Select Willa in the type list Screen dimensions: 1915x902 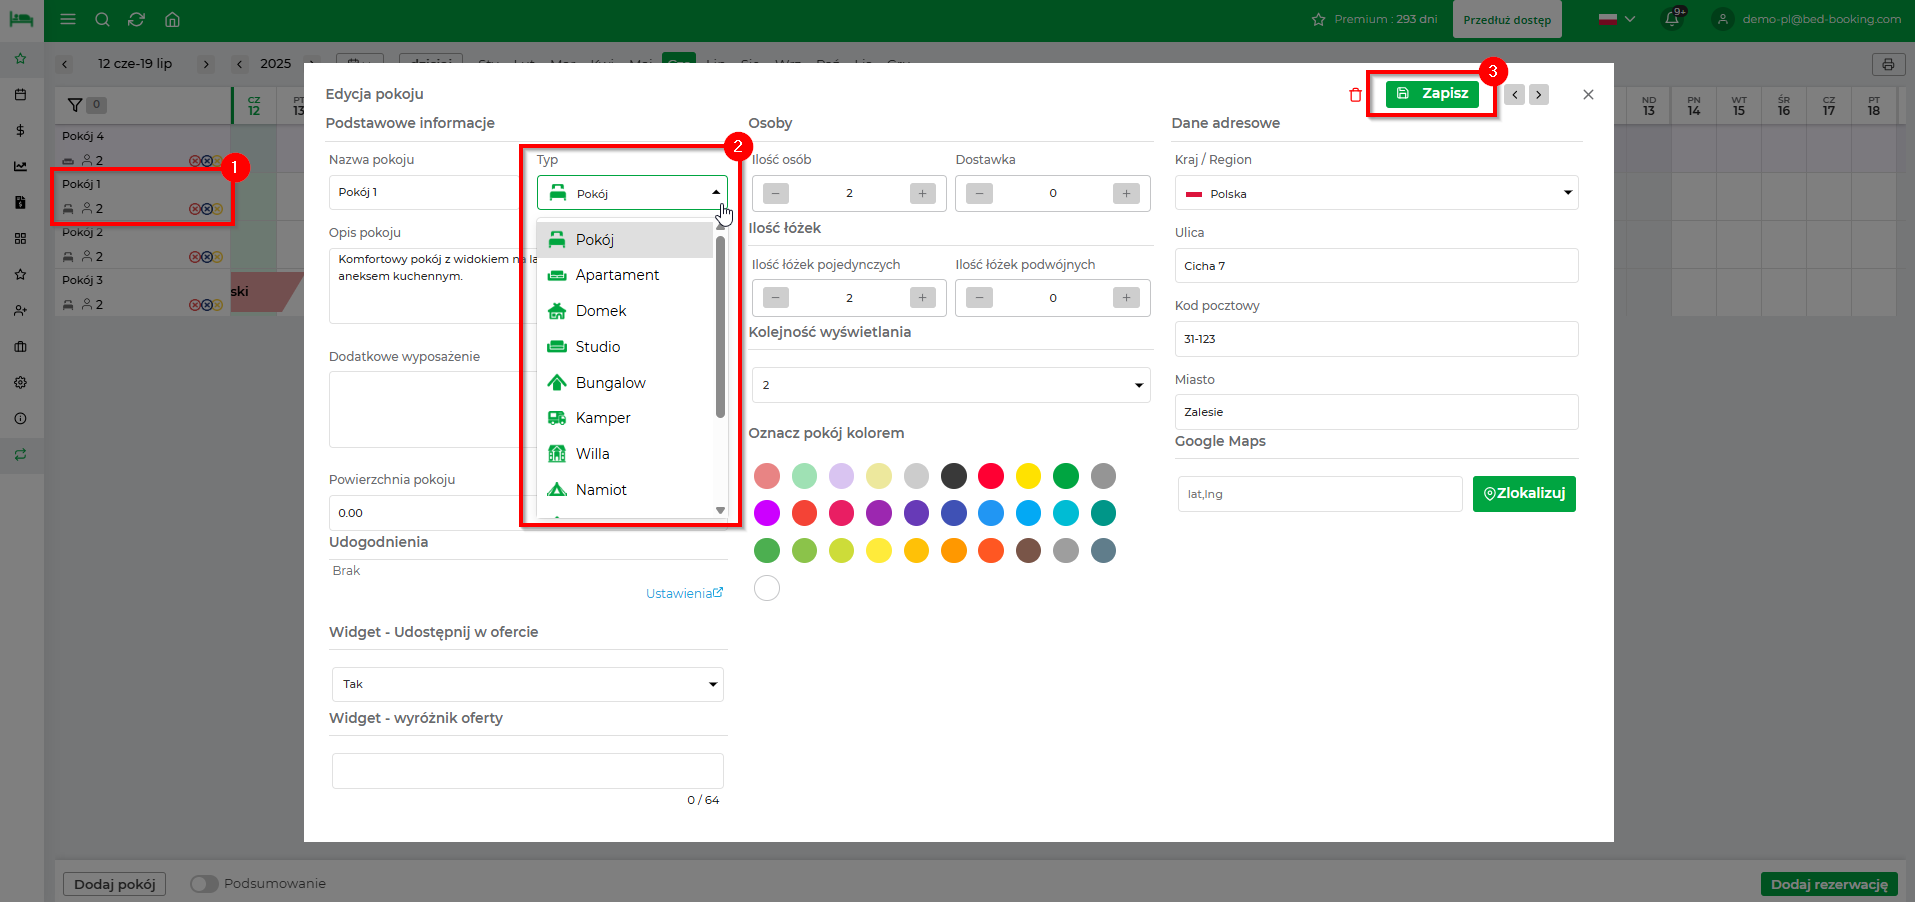625,454
